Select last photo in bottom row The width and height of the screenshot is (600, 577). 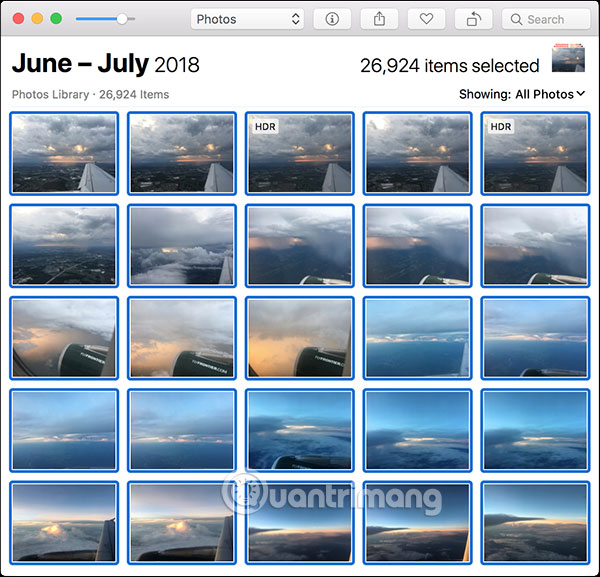(x=535, y=523)
